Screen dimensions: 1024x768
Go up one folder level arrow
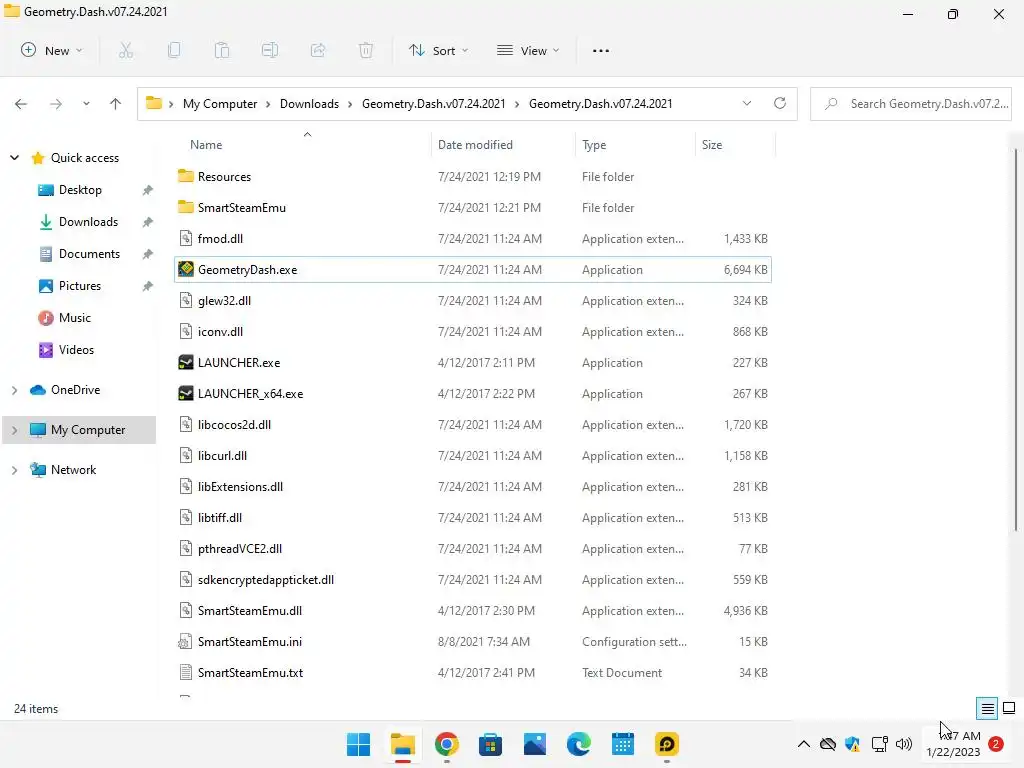116,104
